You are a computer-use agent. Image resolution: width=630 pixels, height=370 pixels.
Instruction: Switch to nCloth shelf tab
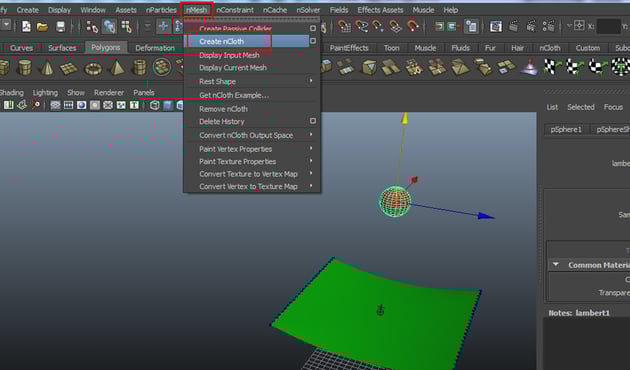pos(550,48)
